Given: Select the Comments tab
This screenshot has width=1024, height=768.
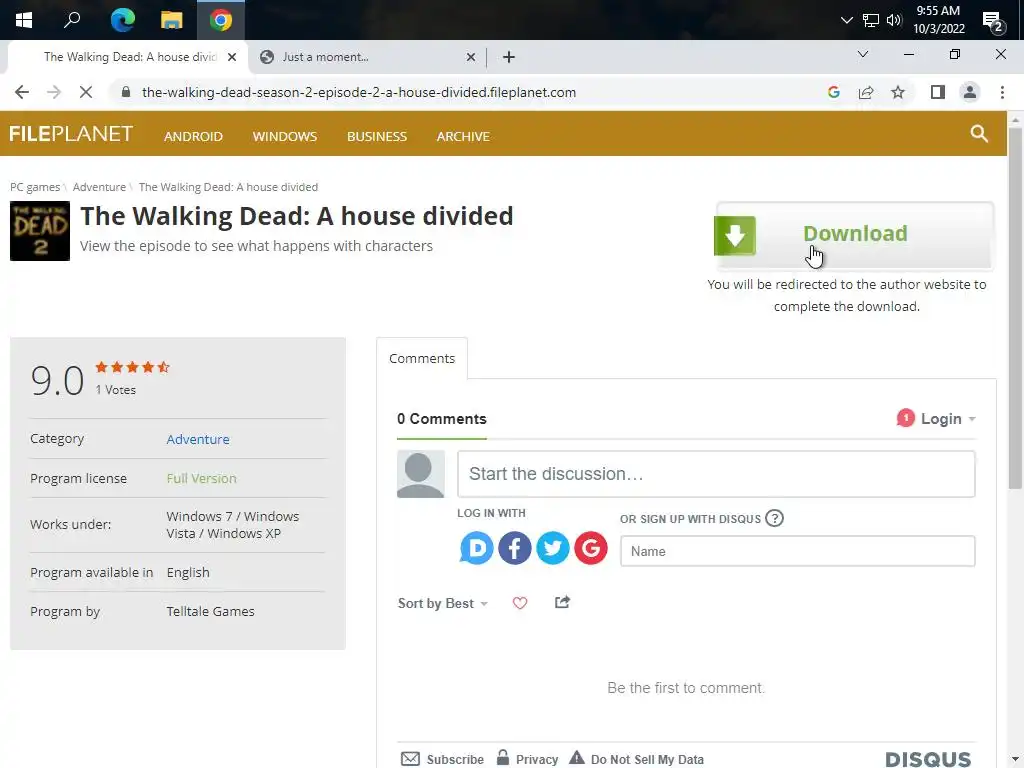Looking at the screenshot, I should tap(422, 359).
